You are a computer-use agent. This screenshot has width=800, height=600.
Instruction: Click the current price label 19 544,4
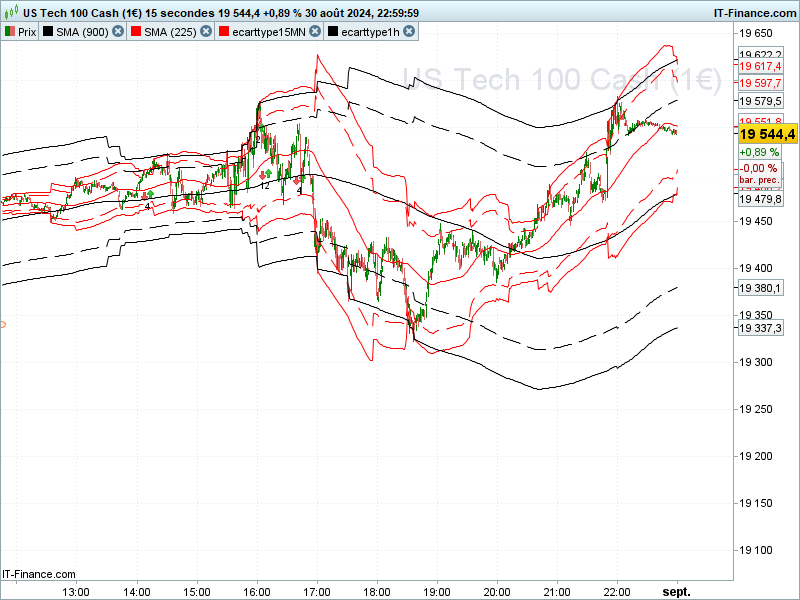point(767,134)
